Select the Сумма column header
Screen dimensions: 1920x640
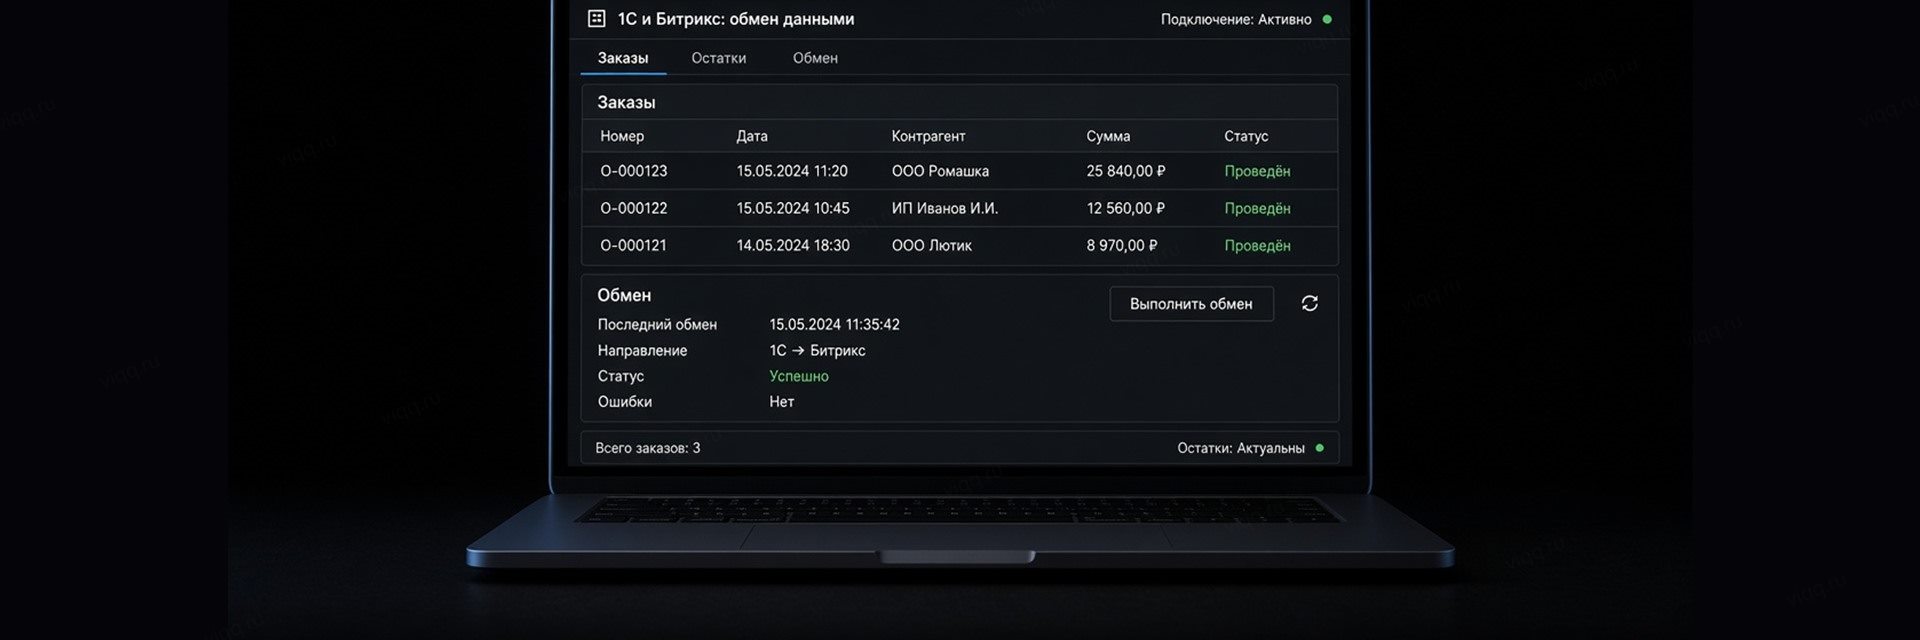tap(1108, 136)
